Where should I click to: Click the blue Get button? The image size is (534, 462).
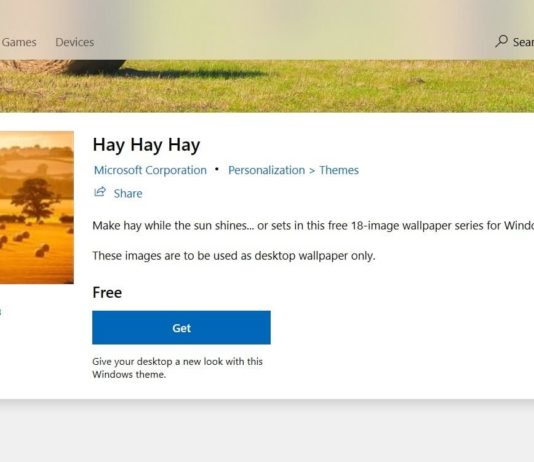[181, 328]
